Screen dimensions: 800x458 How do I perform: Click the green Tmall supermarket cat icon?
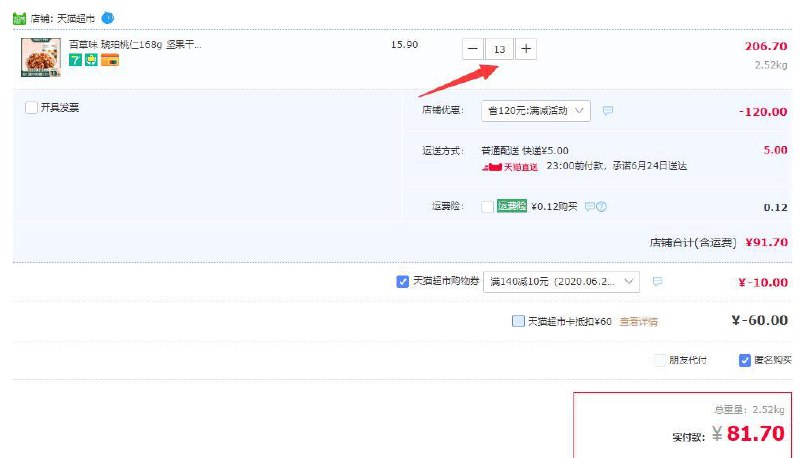pyautogui.click(x=19, y=19)
